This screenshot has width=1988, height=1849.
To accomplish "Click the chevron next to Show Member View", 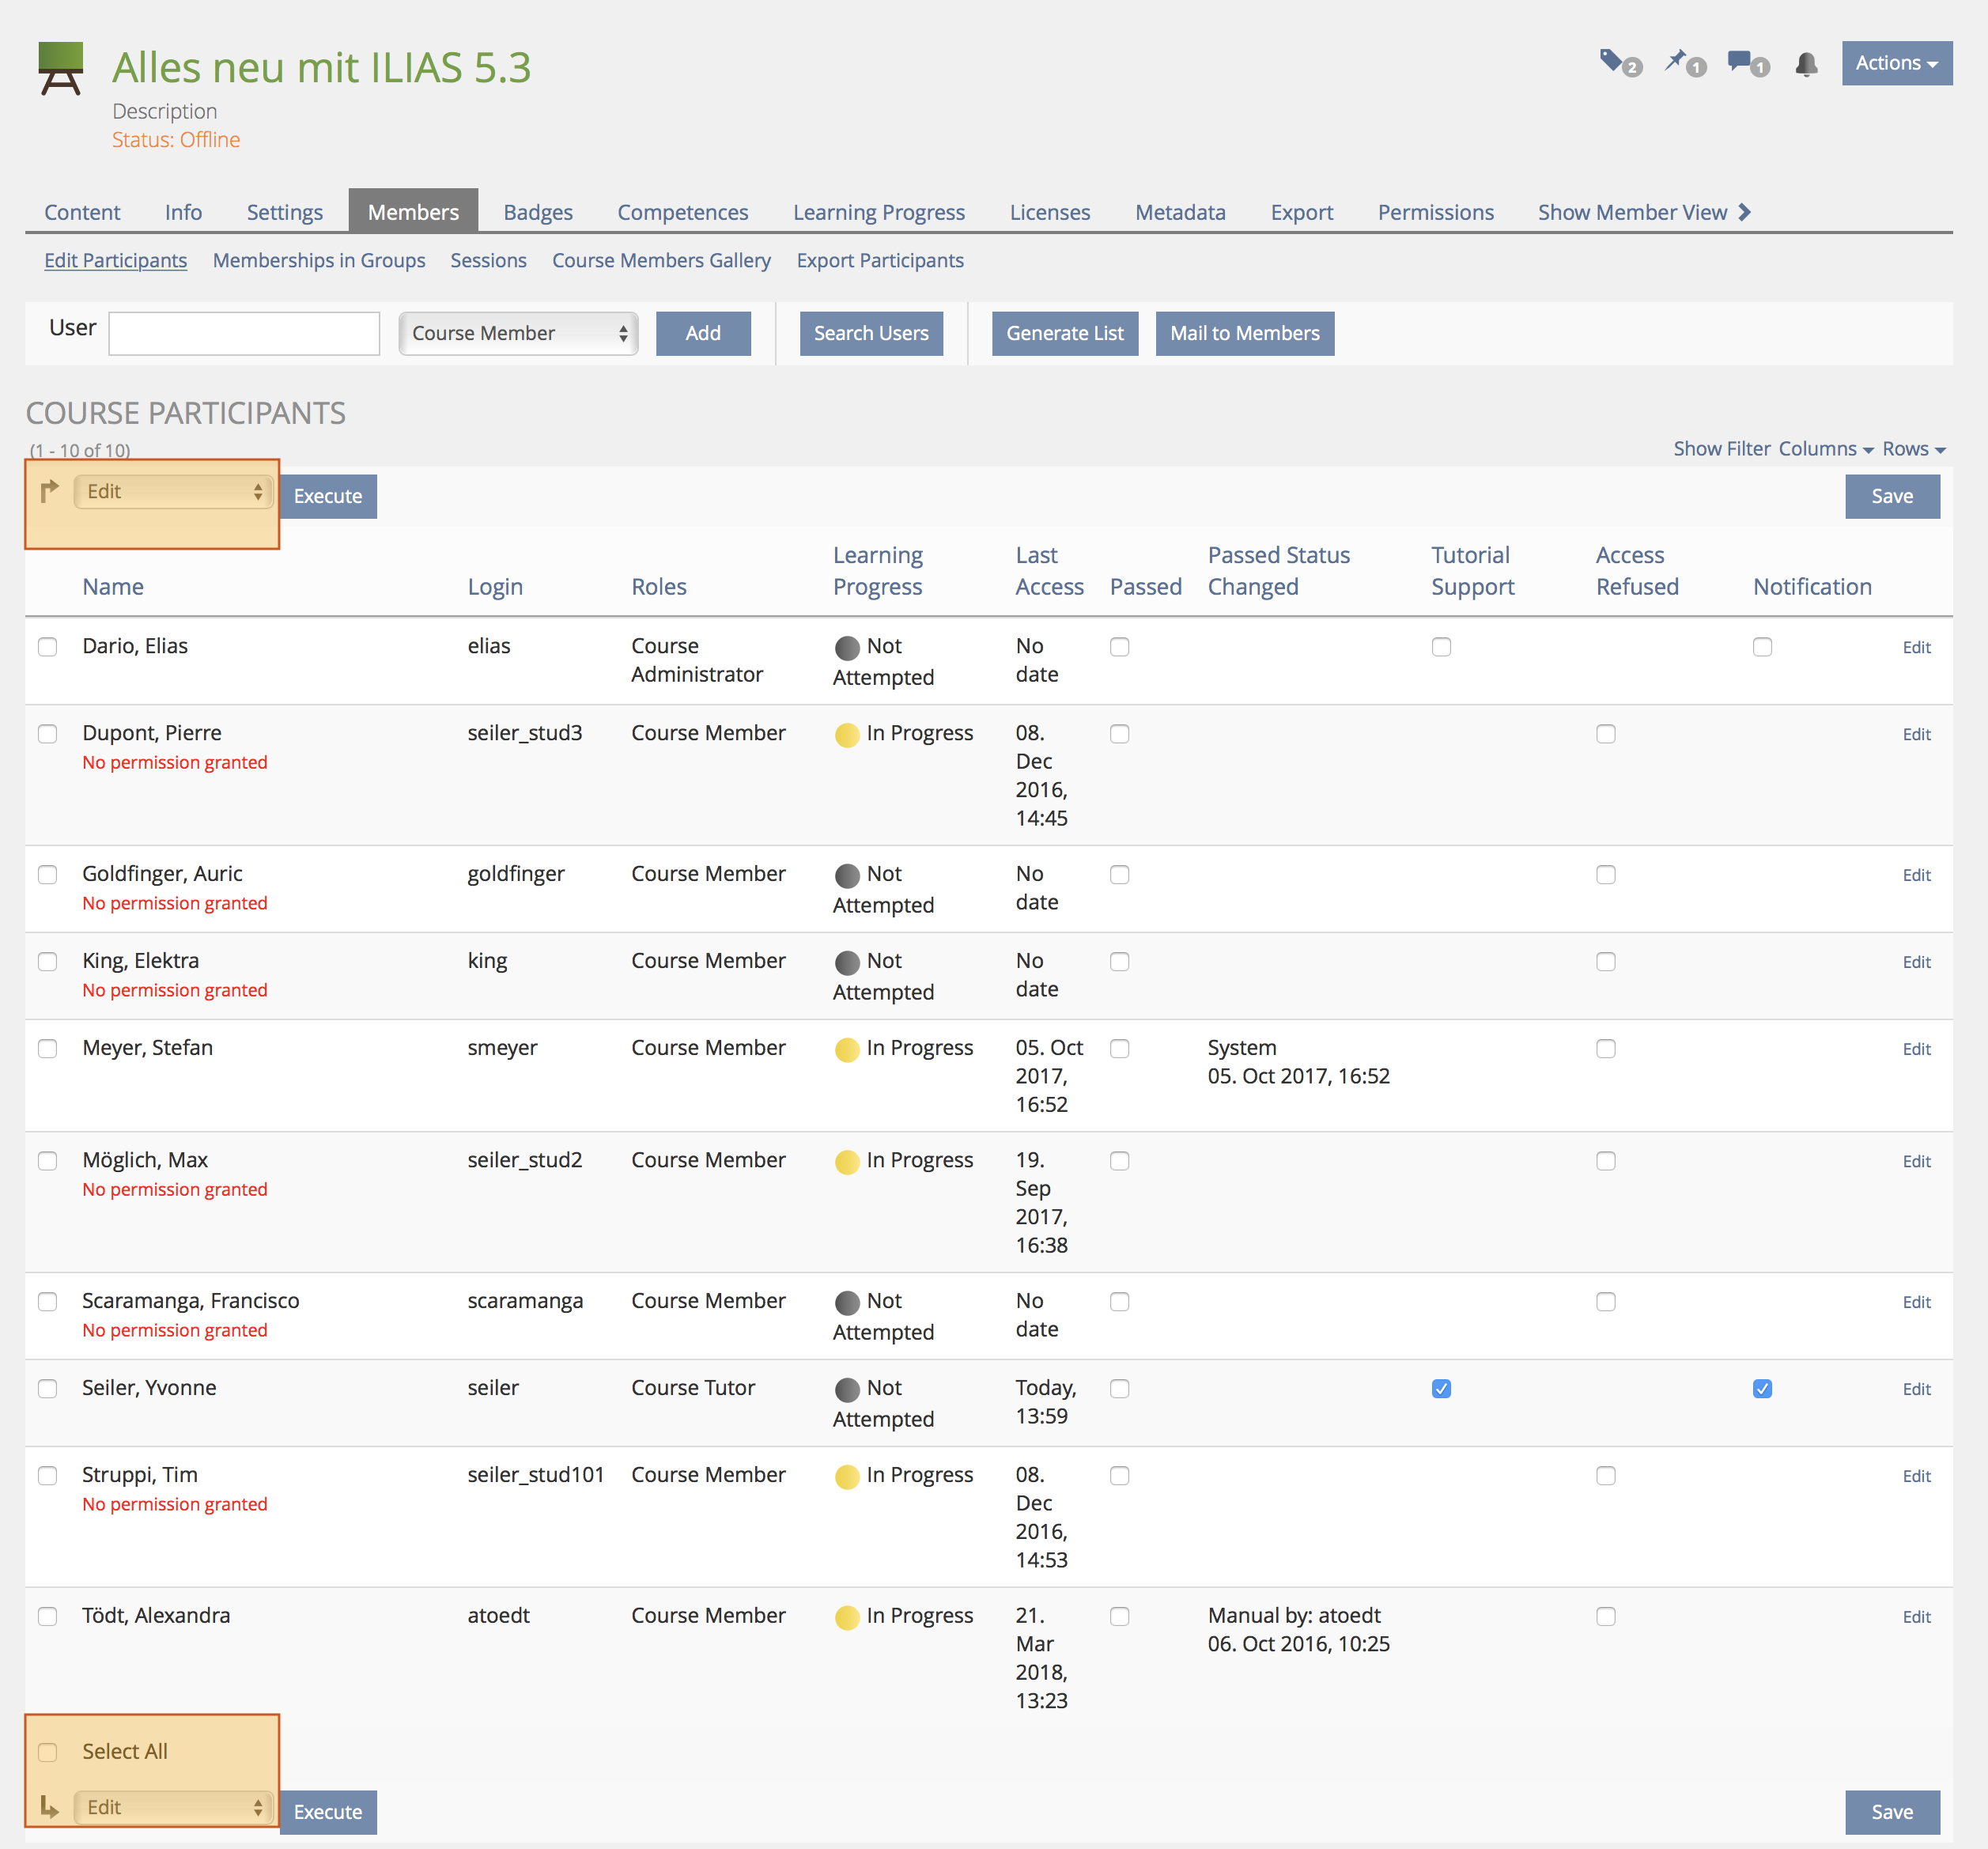I will [x=1745, y=212].
